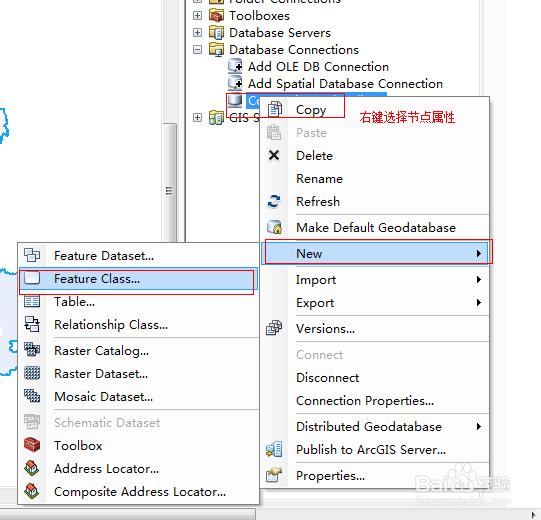Click the Table grid icon

(32, 302)
